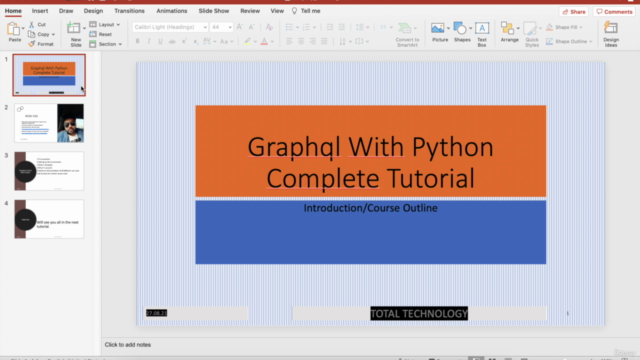Center align text
The height and width of the screenshot is (360, 640).
pyautogui.click(x=301, y=41)
